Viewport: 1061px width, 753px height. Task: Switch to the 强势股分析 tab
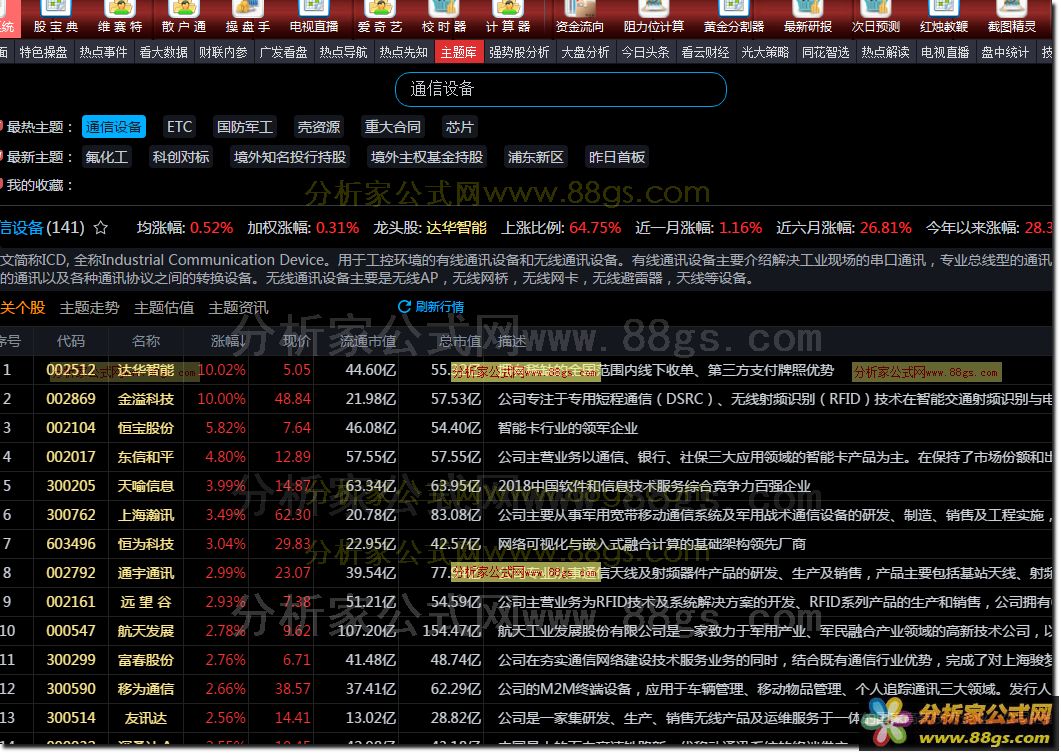point(519,52)
